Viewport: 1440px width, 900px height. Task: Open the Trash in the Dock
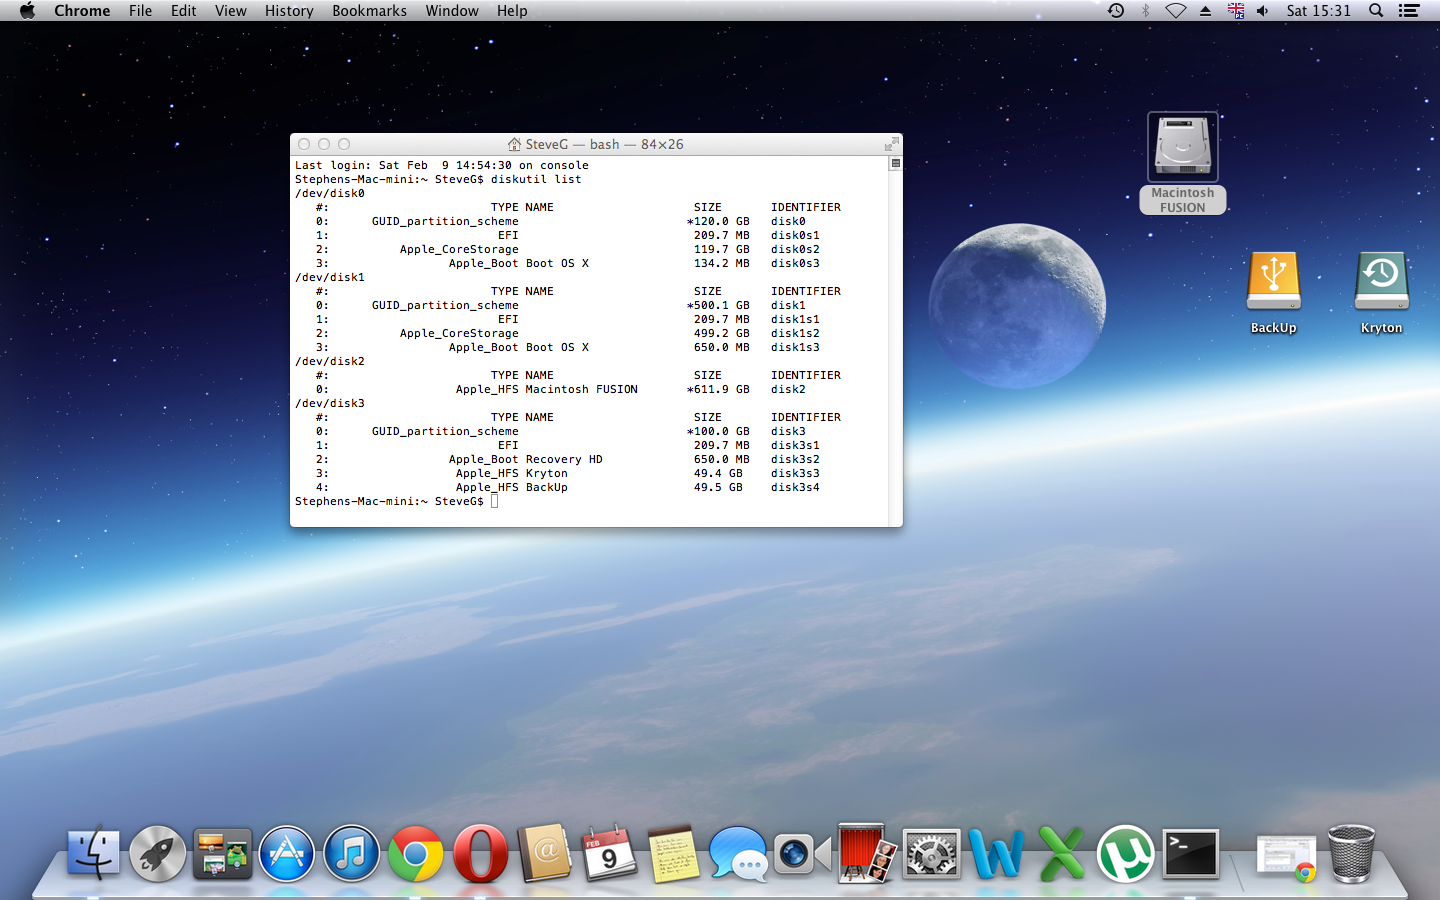(1351, 855)
